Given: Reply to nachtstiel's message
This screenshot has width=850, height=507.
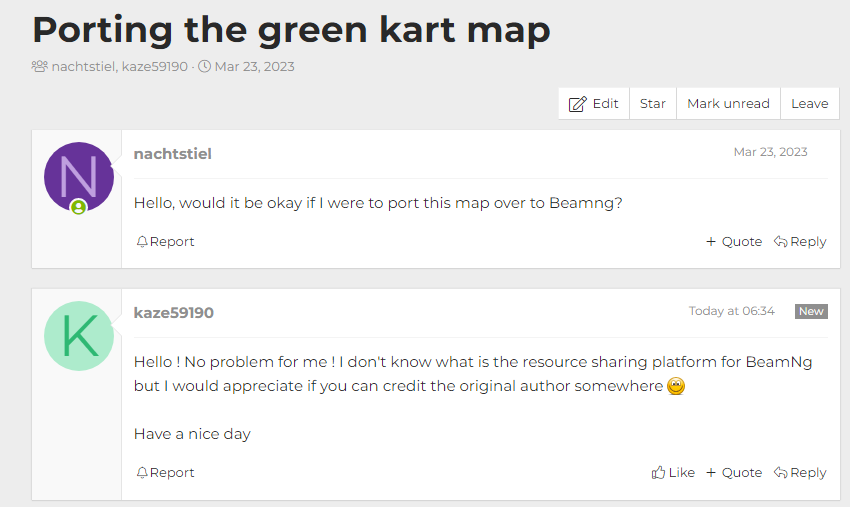Looking at the screenshot, I should pyautogui.click(x=800, y=242).
